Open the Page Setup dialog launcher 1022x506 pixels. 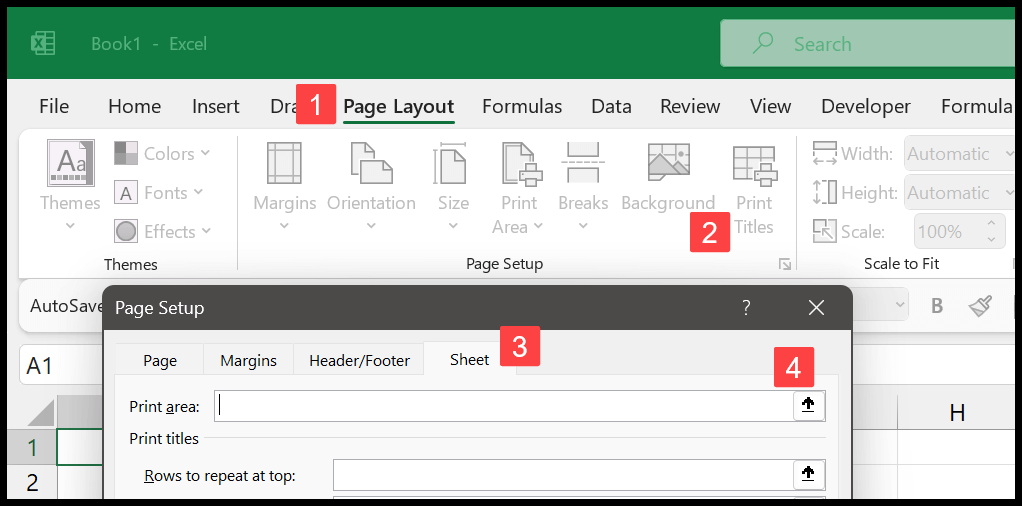pos(785,264)
